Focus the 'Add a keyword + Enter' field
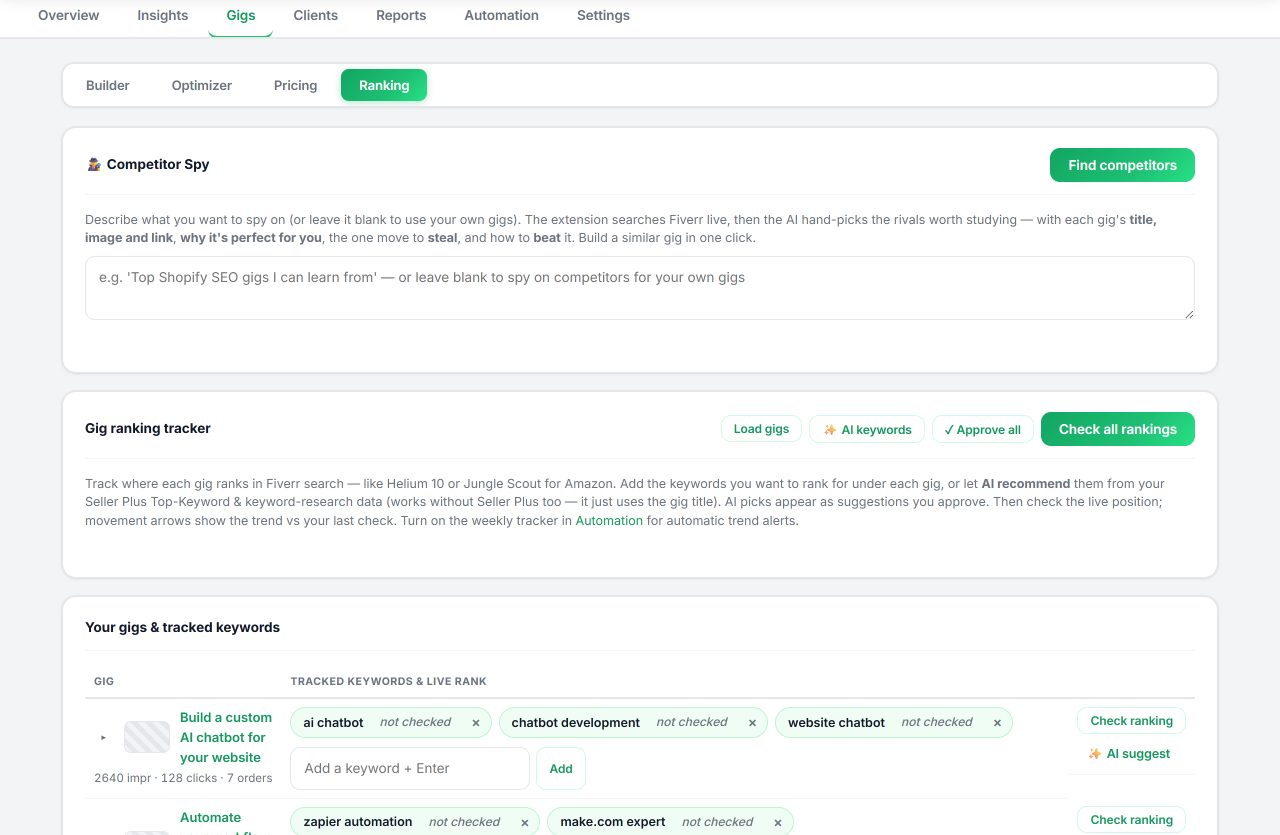The height and width of the screenshot is (835, 1280). click(410, 768)
